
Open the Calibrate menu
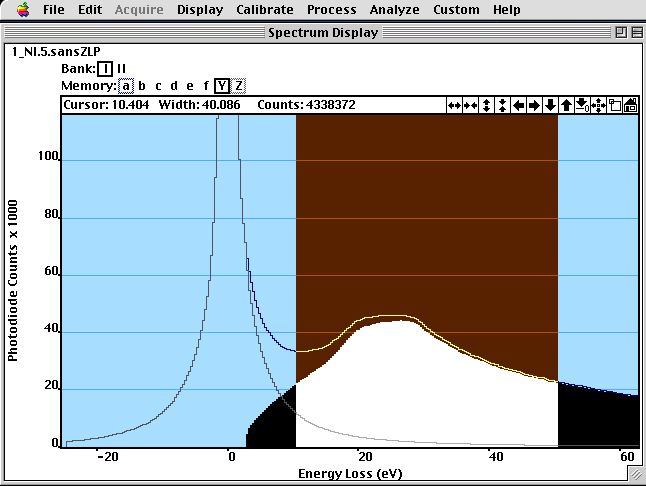pyautogui.click(x=265, y=9)
